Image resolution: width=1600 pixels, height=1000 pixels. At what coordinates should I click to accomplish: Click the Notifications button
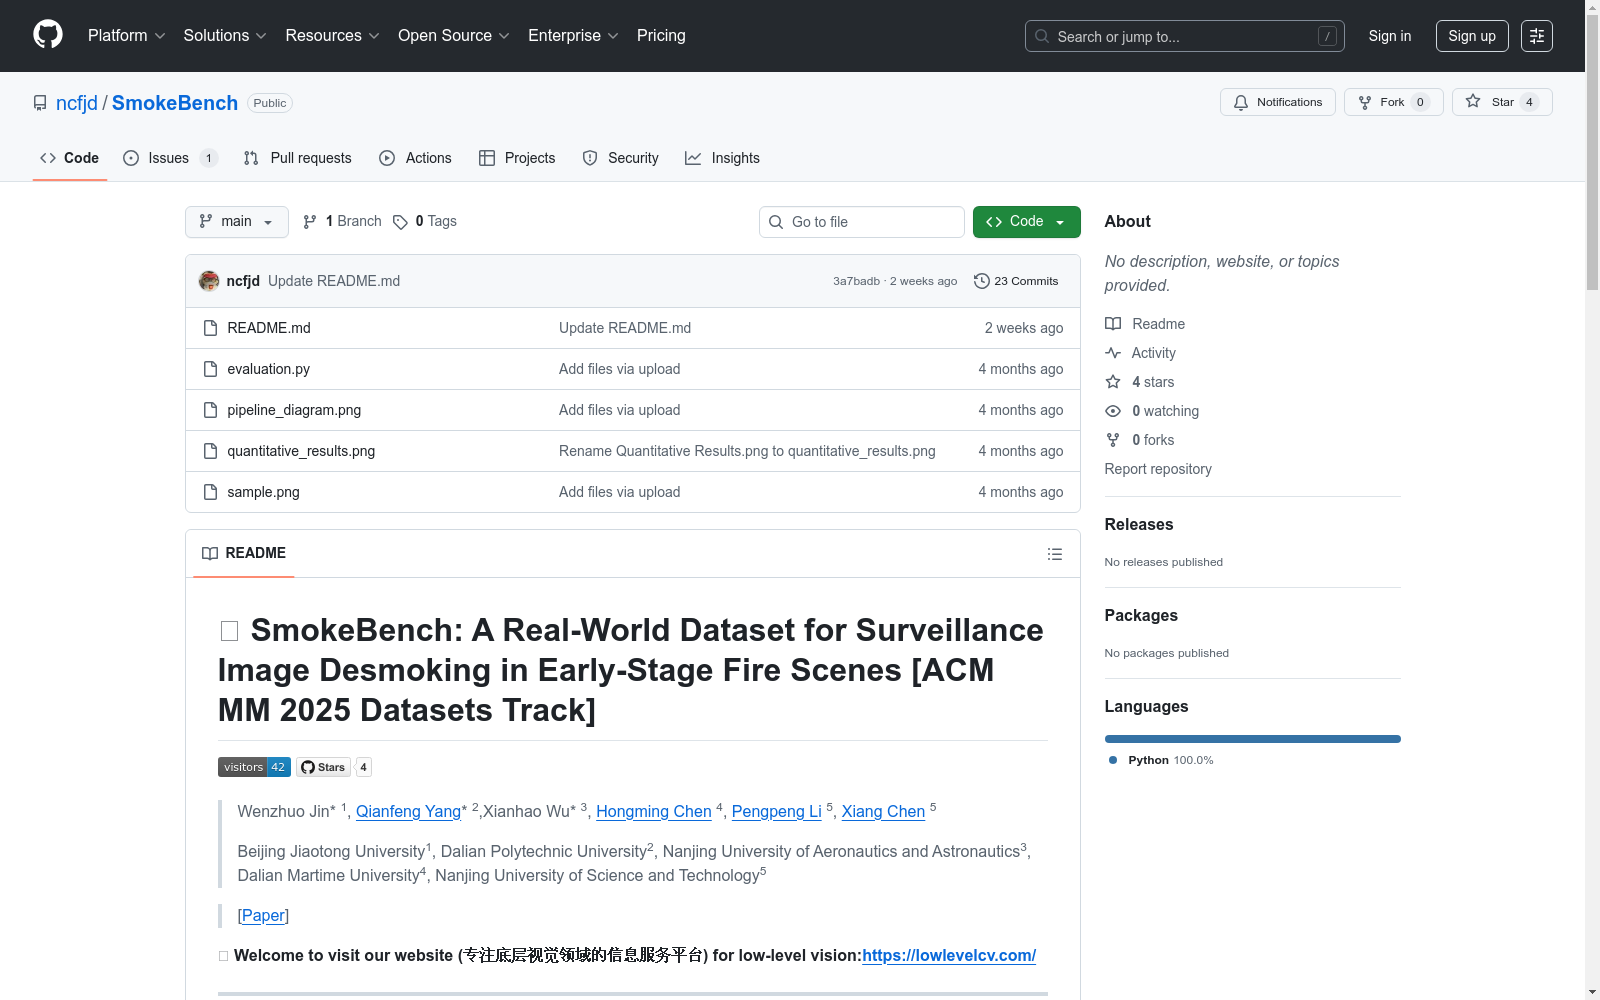tap(1278, 102)
